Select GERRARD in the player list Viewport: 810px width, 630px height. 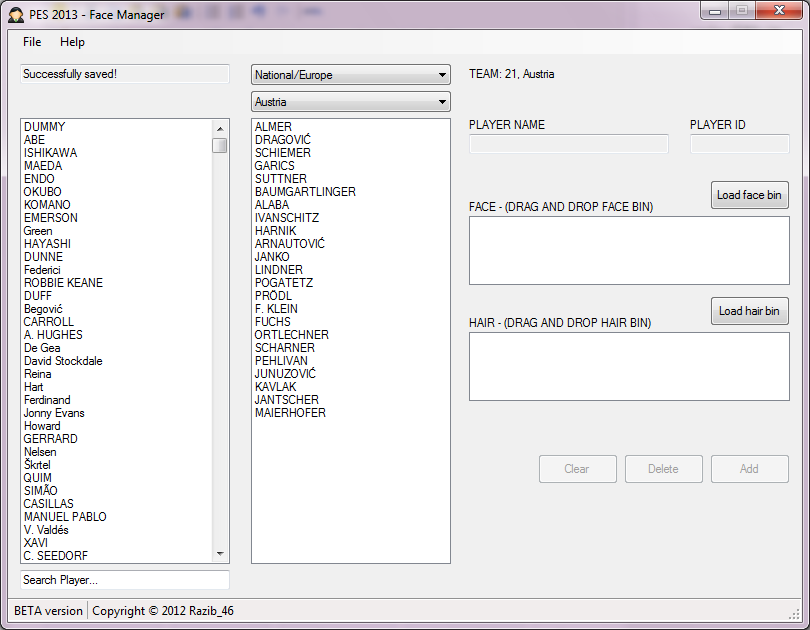pyautogui.click(x=117, y=439)
